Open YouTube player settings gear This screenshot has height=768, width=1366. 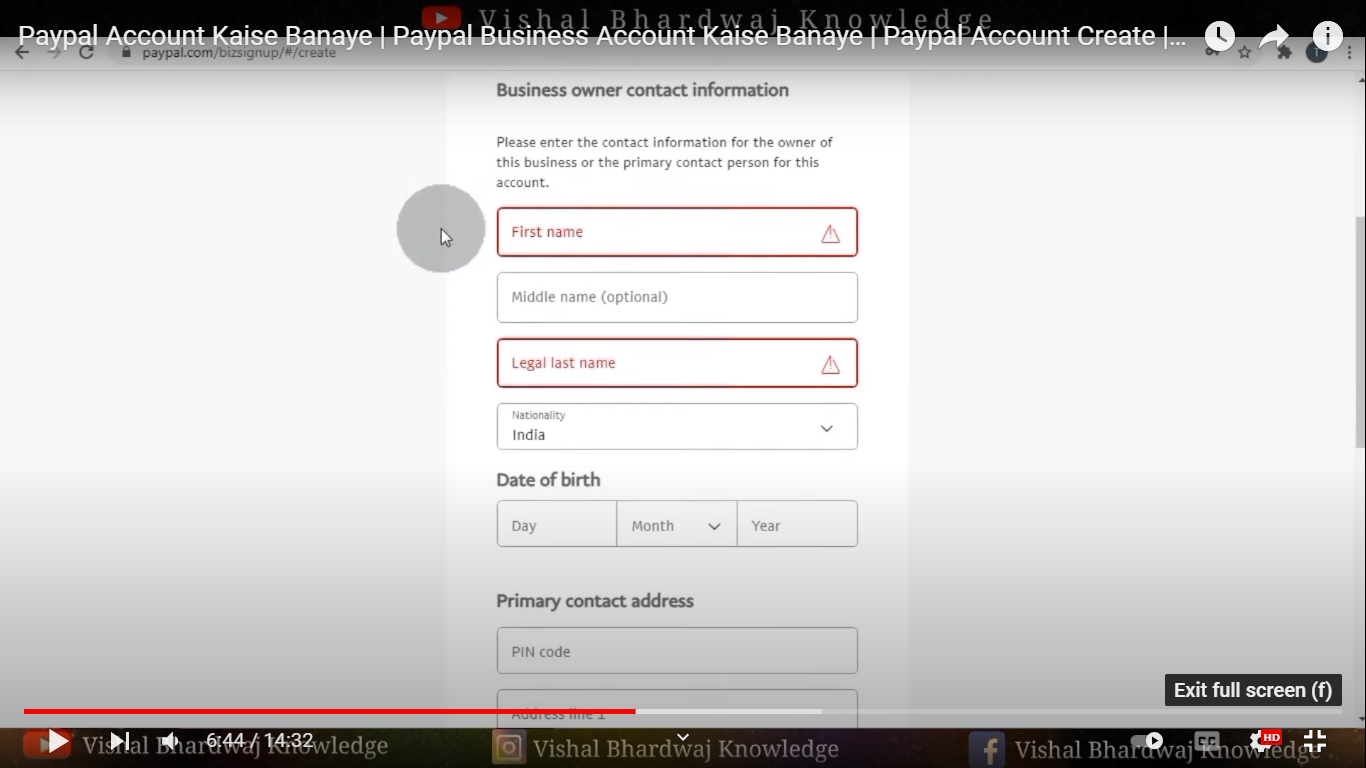(1261, 741)
